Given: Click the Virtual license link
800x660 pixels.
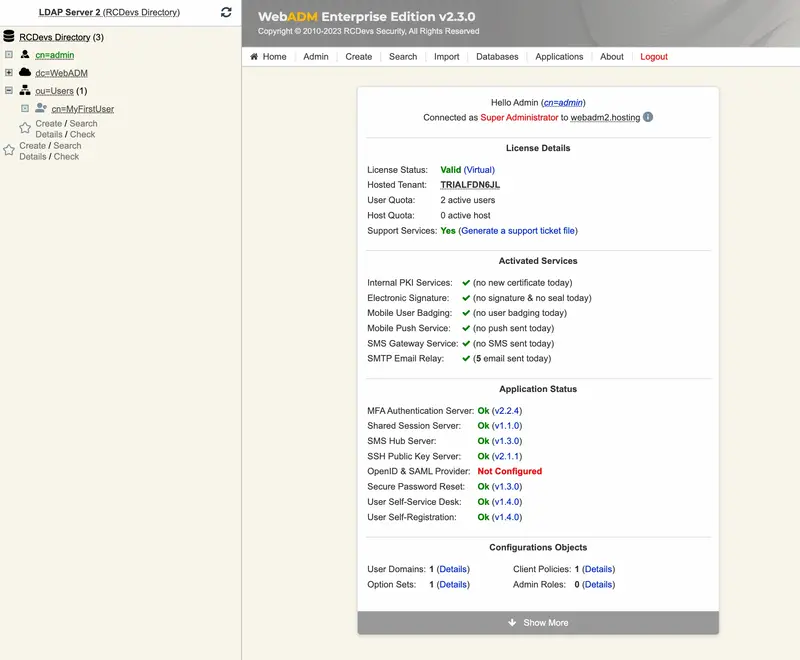Looking at the screenshot, I should click(x=479, y=170).
